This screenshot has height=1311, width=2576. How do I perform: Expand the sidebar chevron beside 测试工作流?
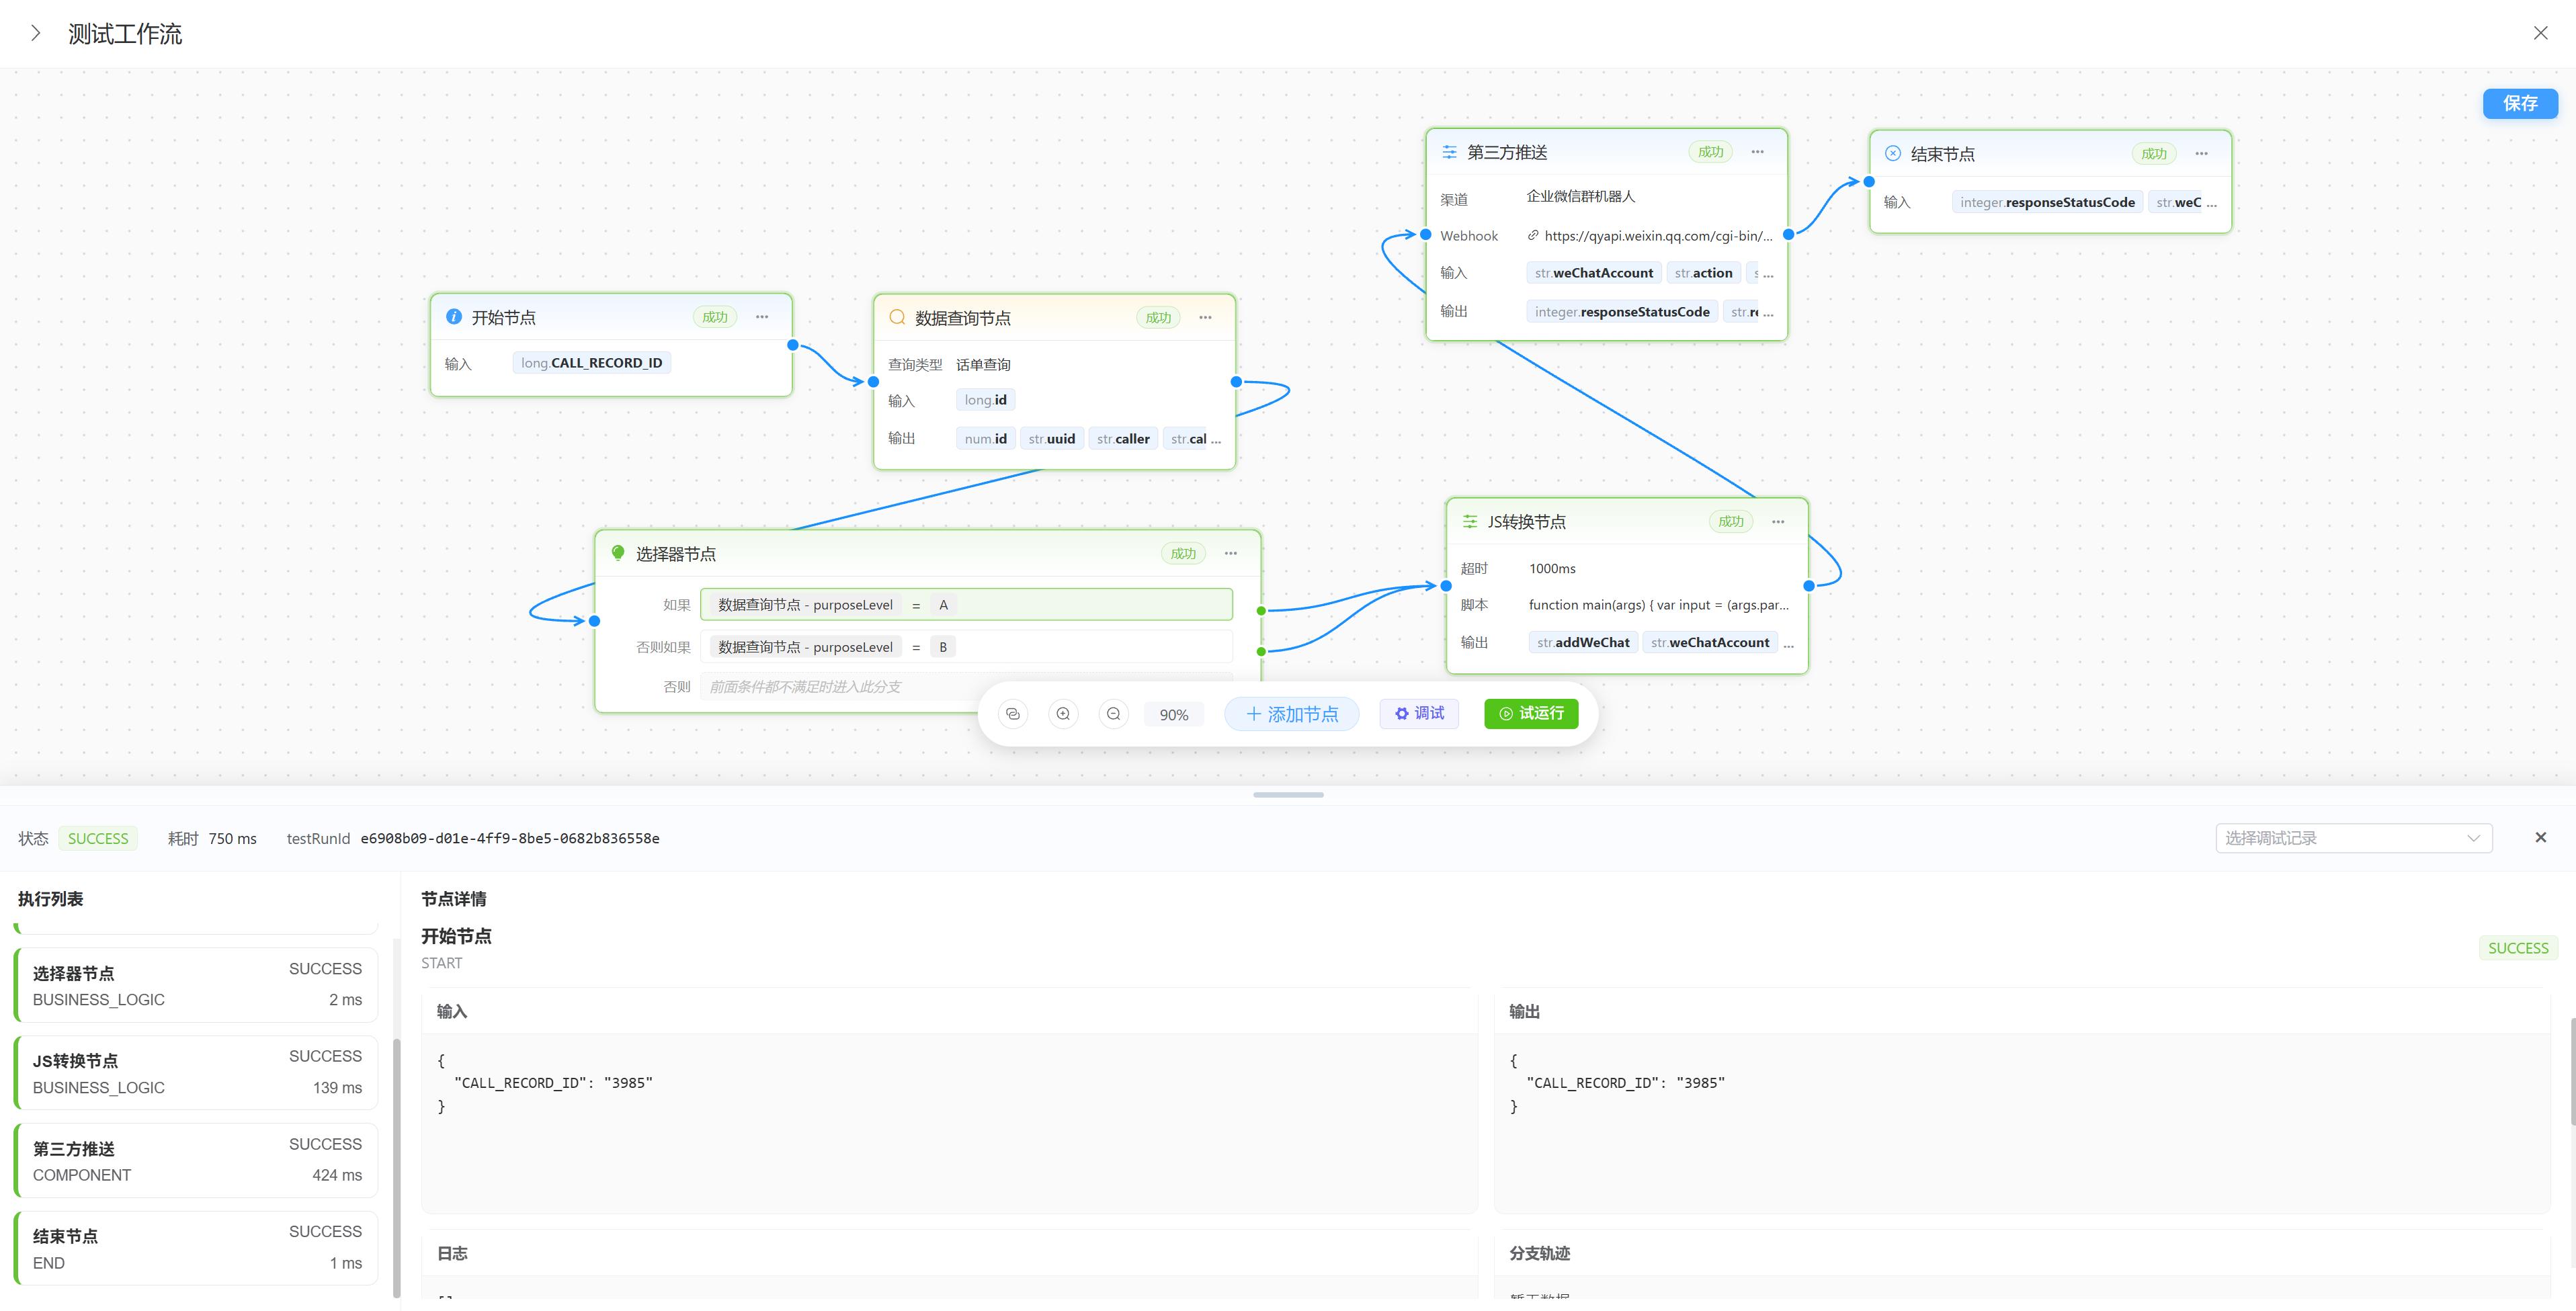point(36,33)
